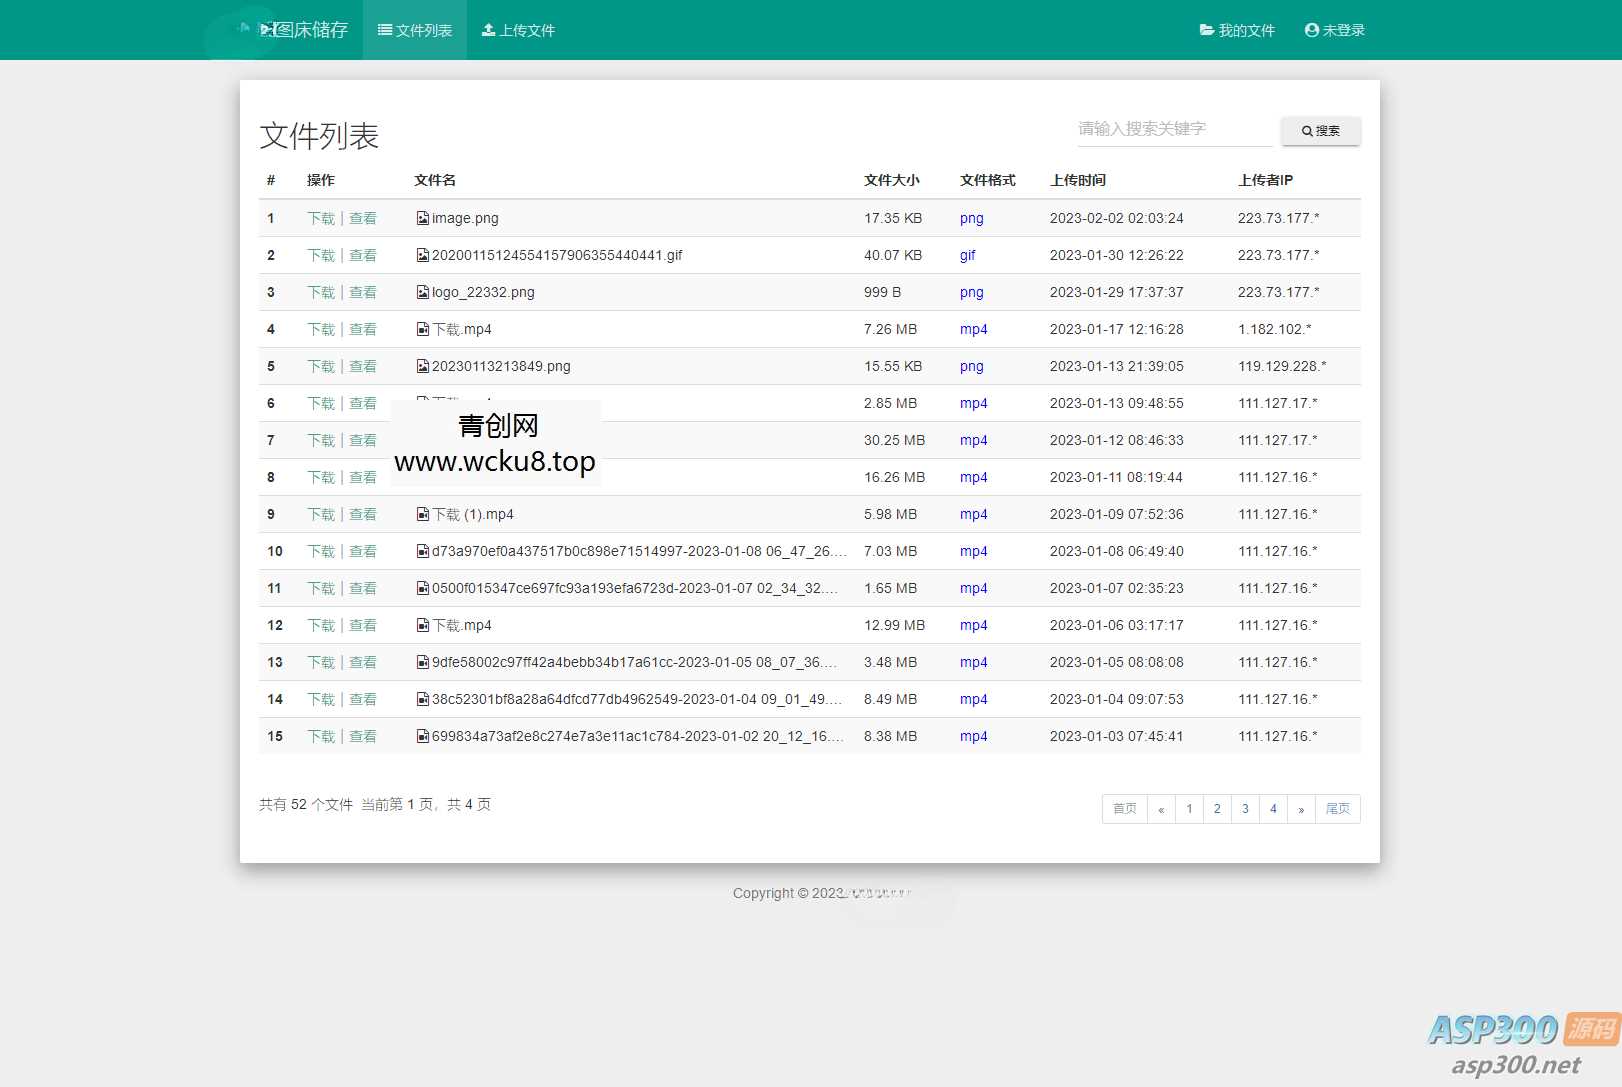The height and width of the screenshot is (1087, 1622).
Task: Click the gif file icon in row 2
Action: coord(423,255)
